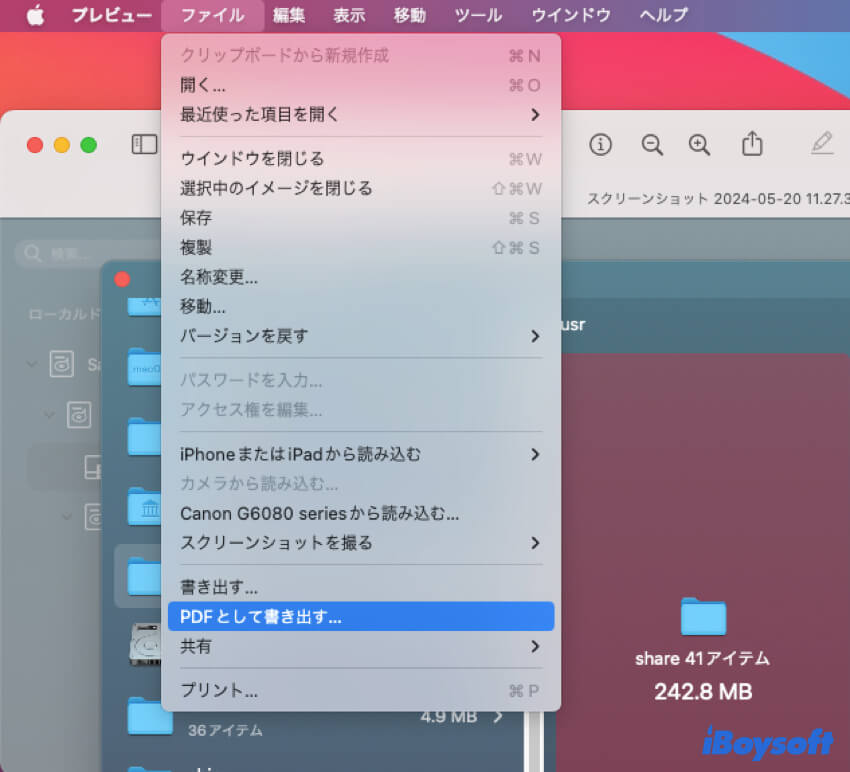This screenshot has height=772, width=850.
Task: Expand バージョンを戻す submenu
Action: click(x=361, y=336)
